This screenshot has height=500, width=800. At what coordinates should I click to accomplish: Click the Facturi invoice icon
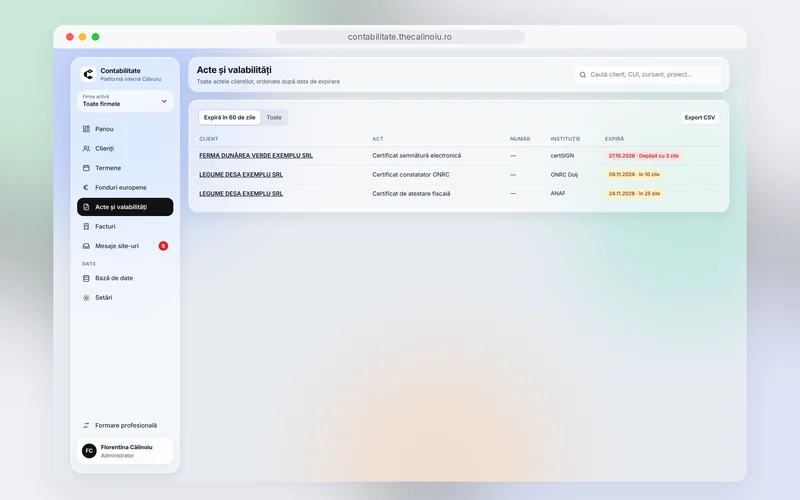(x=86, y=227)
